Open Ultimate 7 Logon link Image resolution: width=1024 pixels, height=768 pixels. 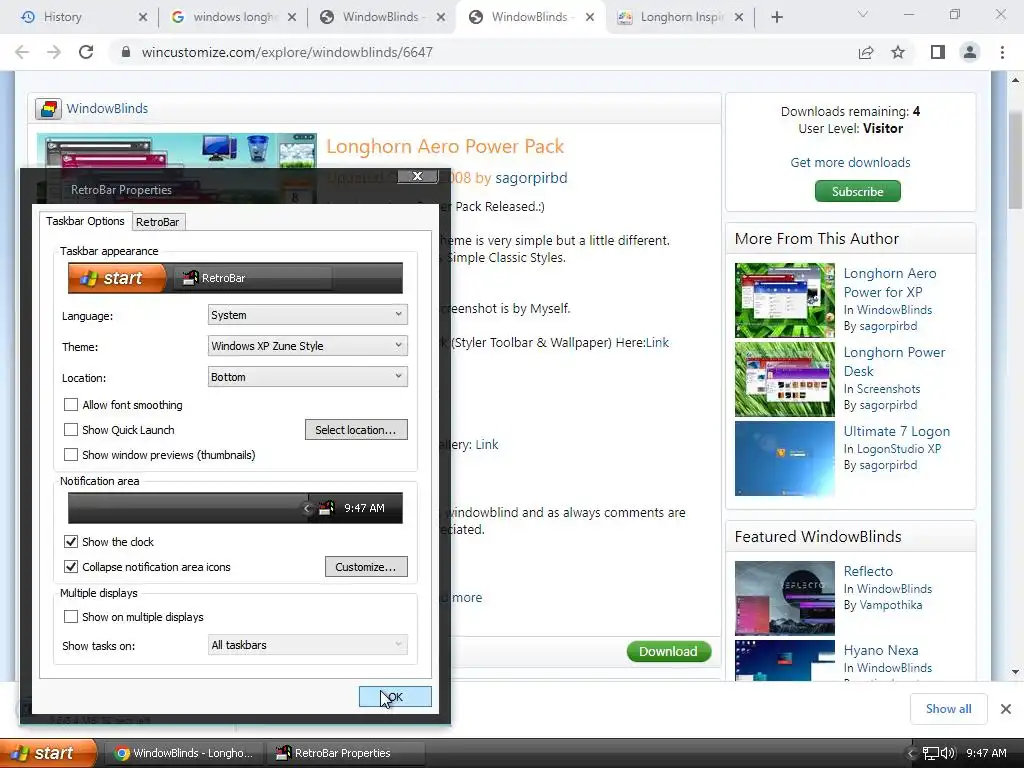click(x=897, y=431)
